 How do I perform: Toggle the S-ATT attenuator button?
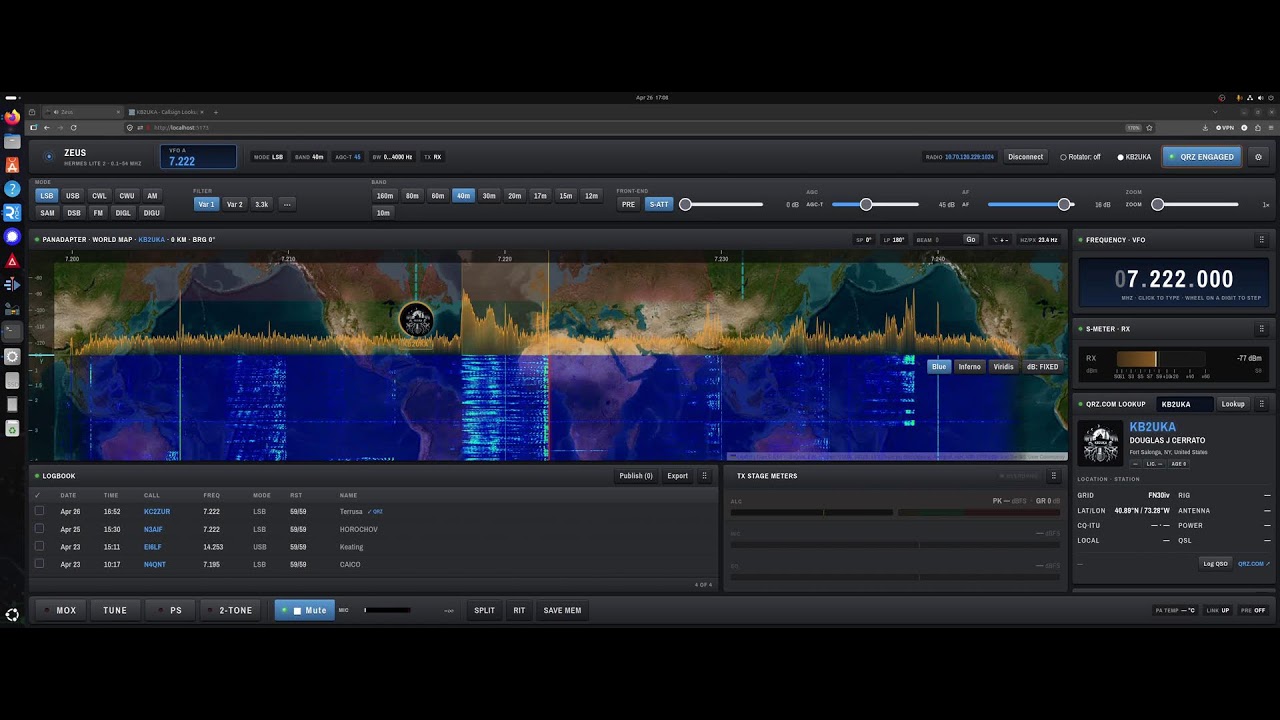pos(659,204)
